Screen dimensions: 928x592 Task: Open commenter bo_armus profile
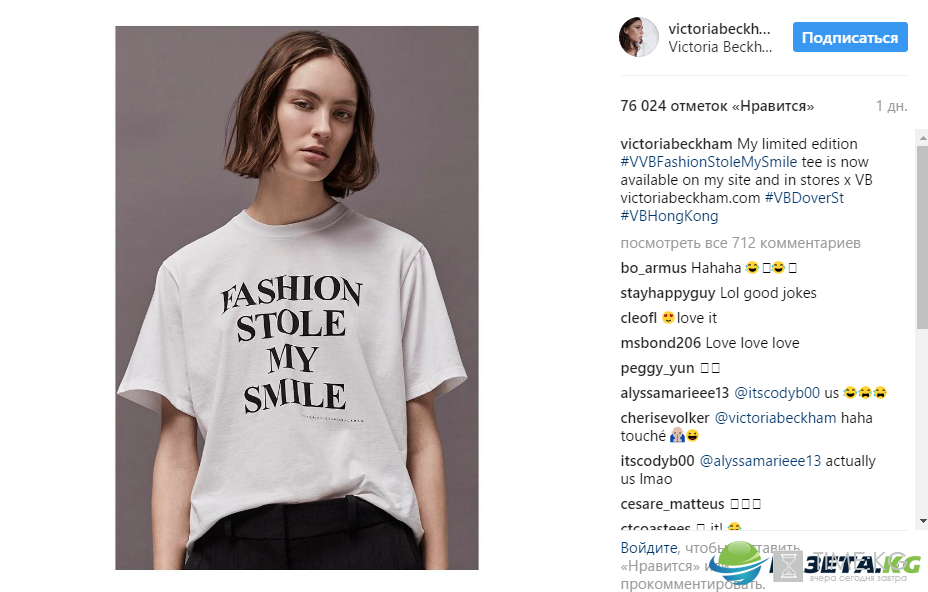tap(653, 268)
